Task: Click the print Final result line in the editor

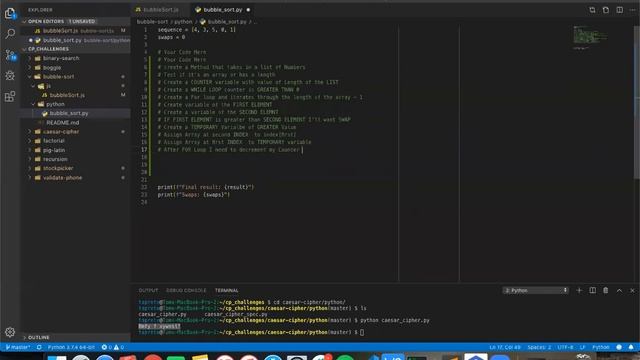Action: [x=206, y=187]
